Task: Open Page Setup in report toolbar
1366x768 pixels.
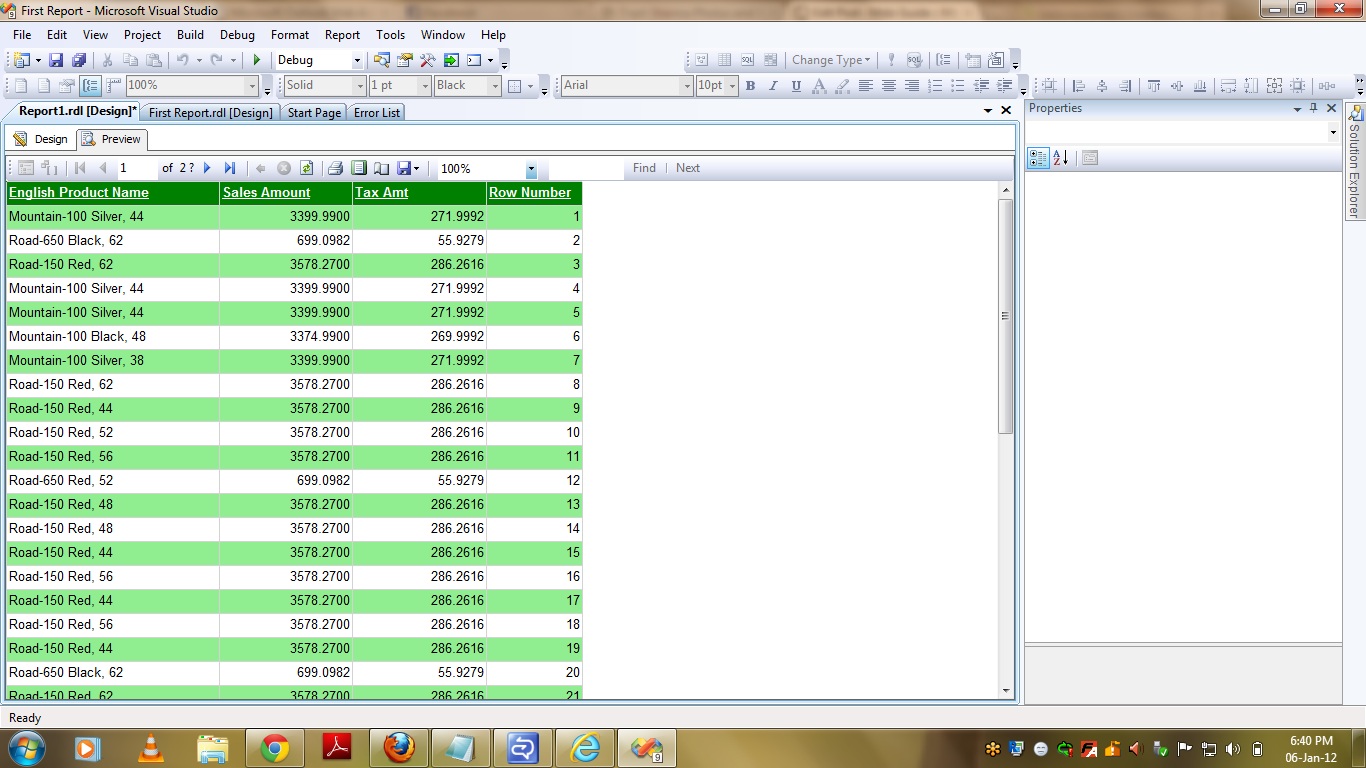Action: point(381,169)
